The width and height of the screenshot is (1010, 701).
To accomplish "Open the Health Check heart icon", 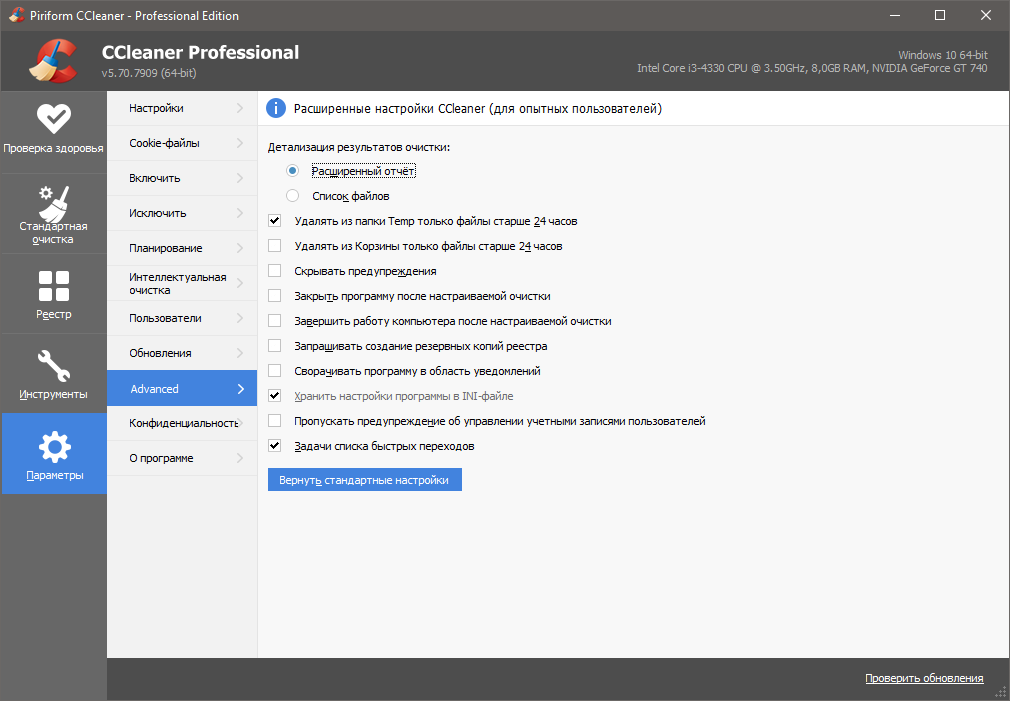I will [x=53, y=119].
